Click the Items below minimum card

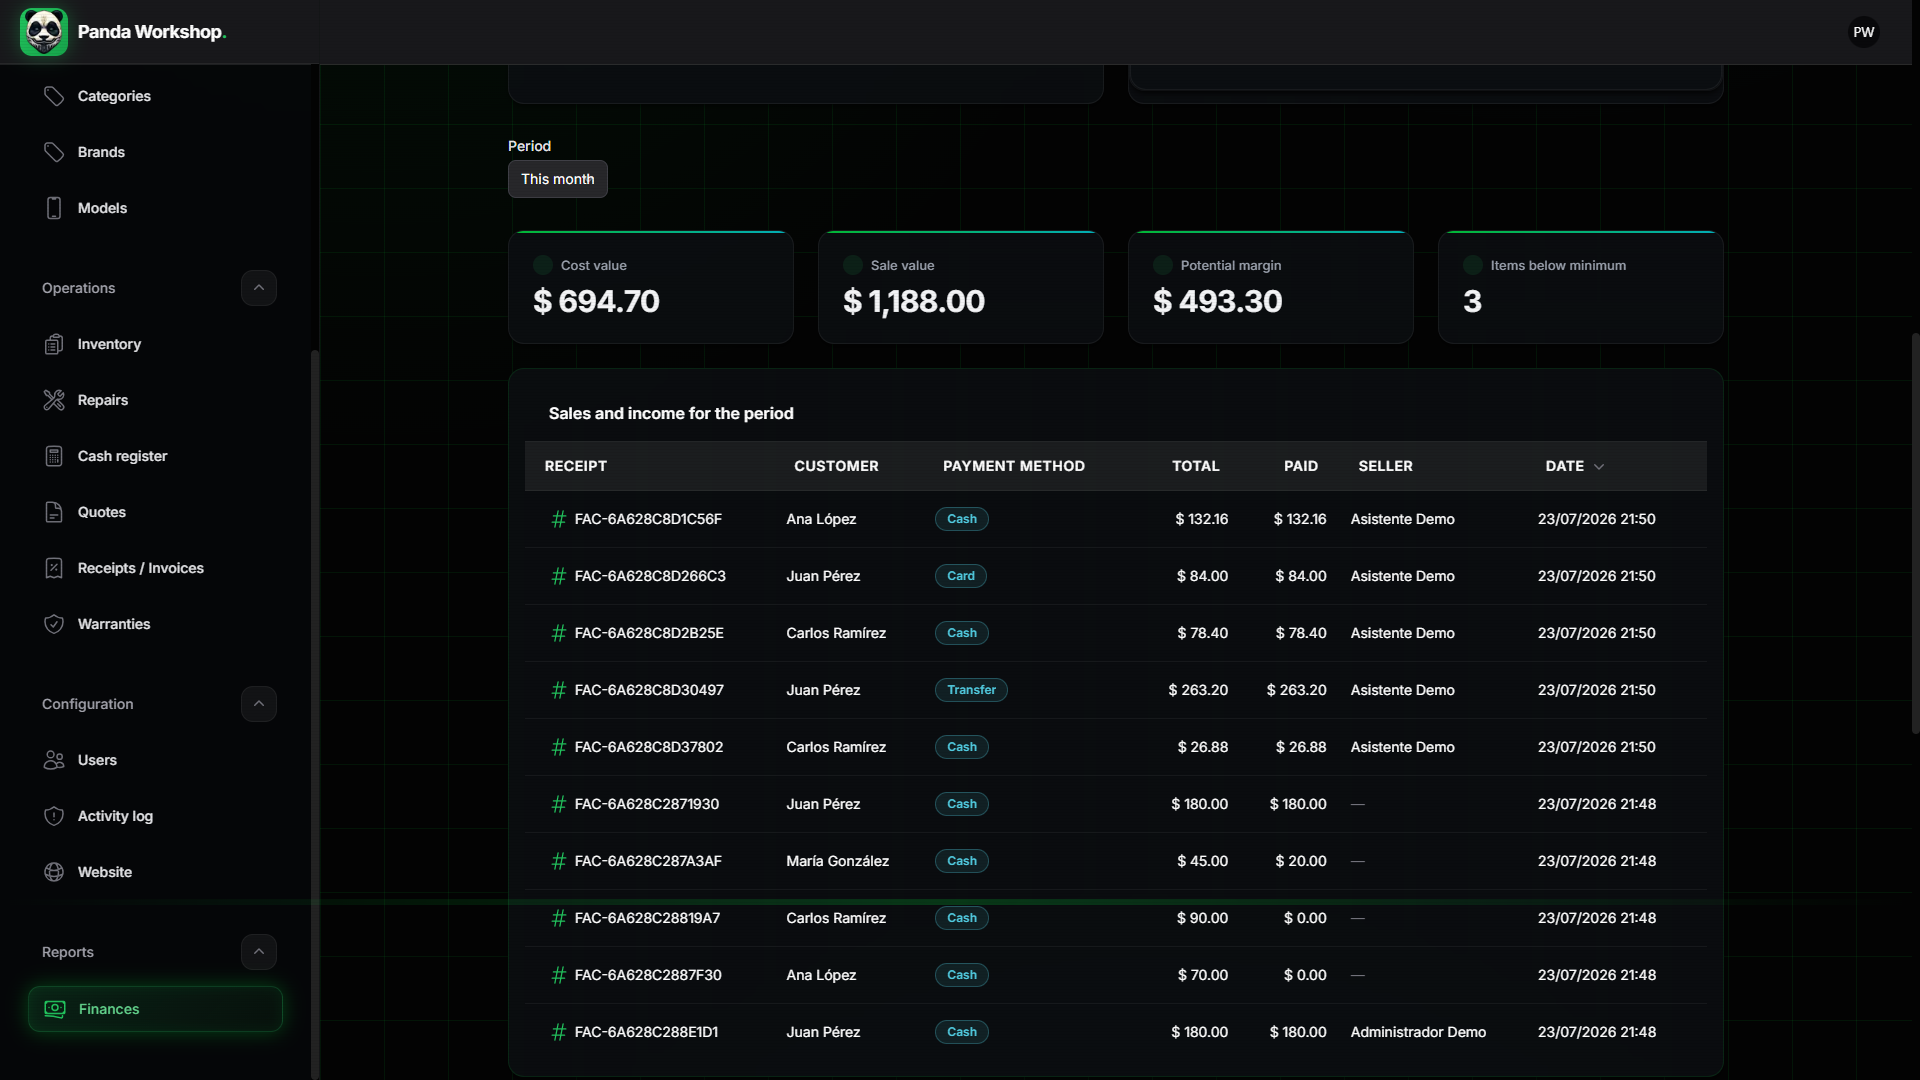pyautogui.click(x=1581, y=288)
